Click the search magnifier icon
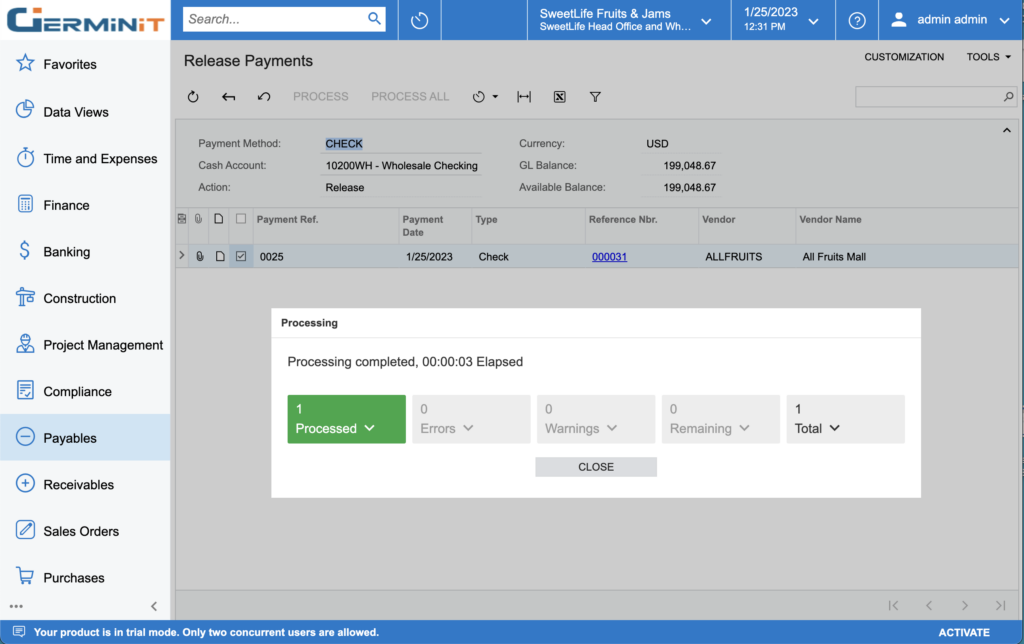The image size is (1024, 644). click(375, 19)
